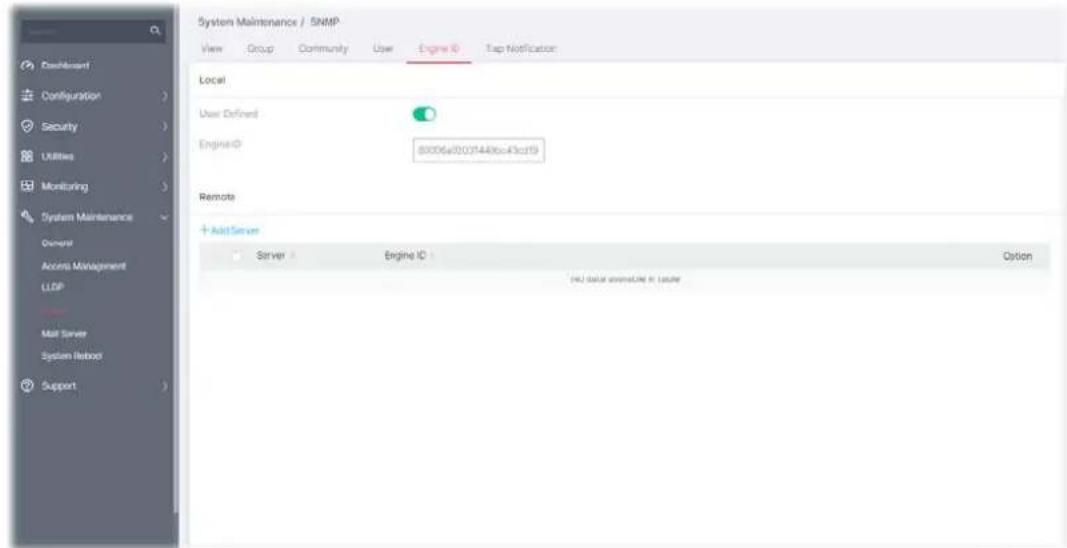Screen dimensions: 1067x548
Task: Expand the Configuration menu chevron
Action: (164, 97)
